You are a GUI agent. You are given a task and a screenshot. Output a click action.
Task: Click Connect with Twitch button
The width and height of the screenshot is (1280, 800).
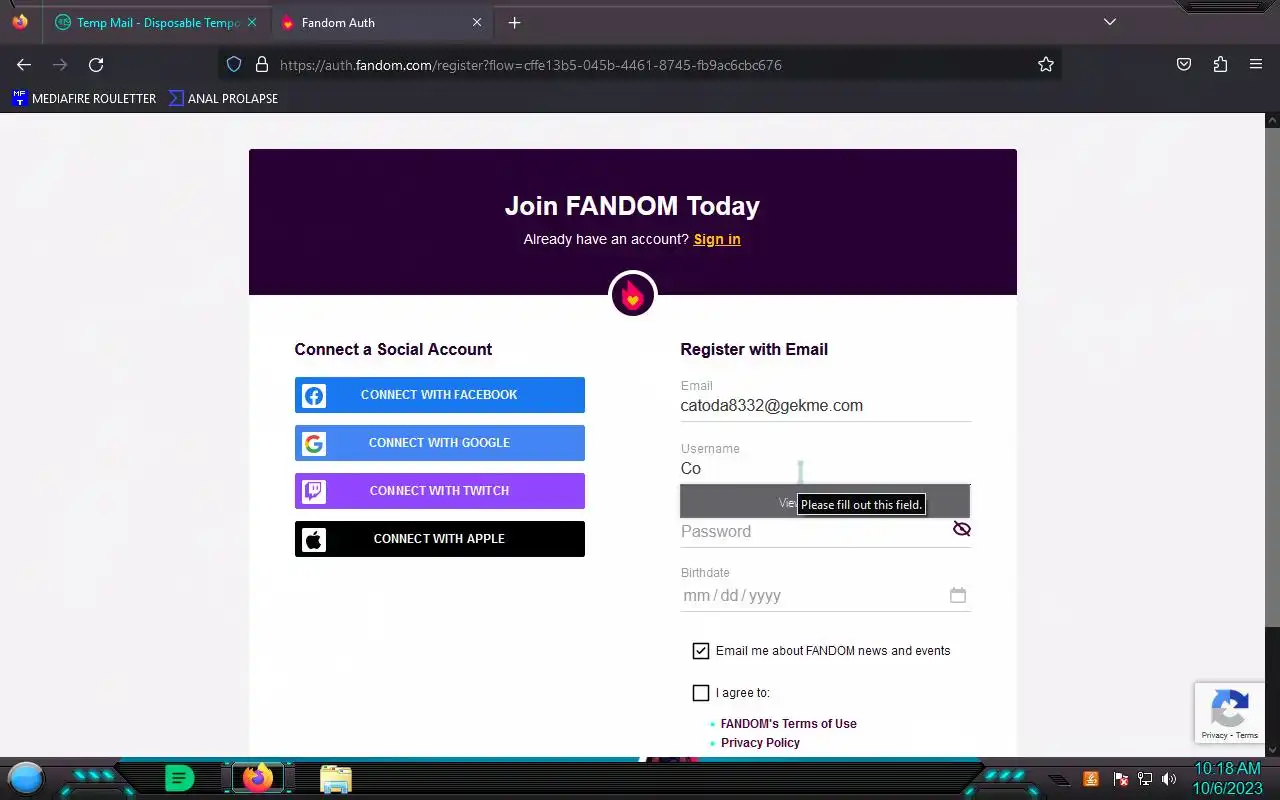click(440, 491)
